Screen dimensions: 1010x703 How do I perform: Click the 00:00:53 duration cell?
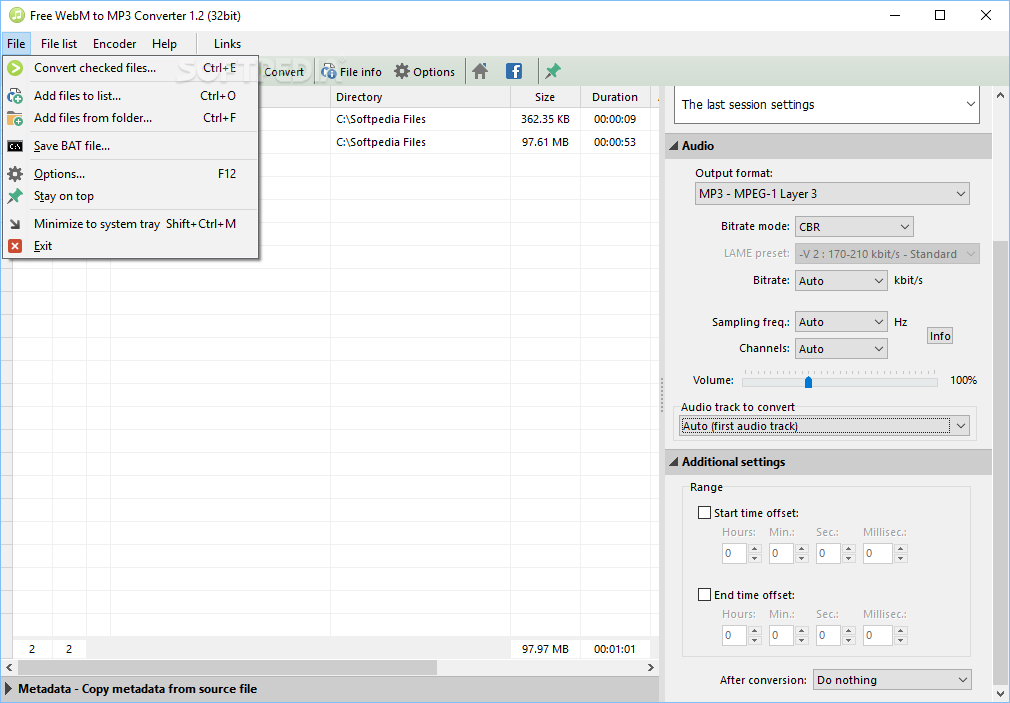(x=615, y=142)
